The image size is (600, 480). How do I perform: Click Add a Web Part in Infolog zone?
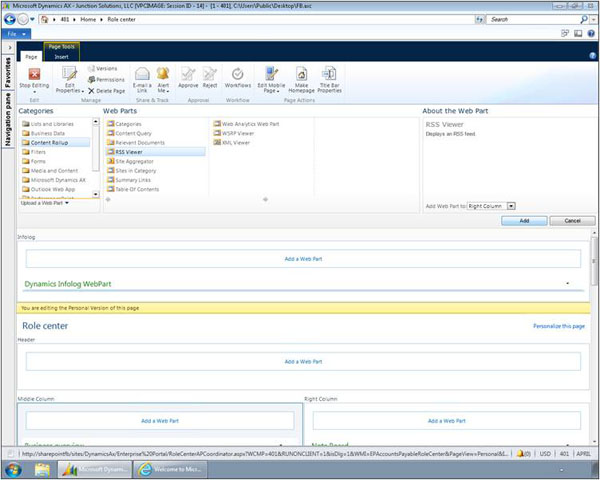coord(303,259)
